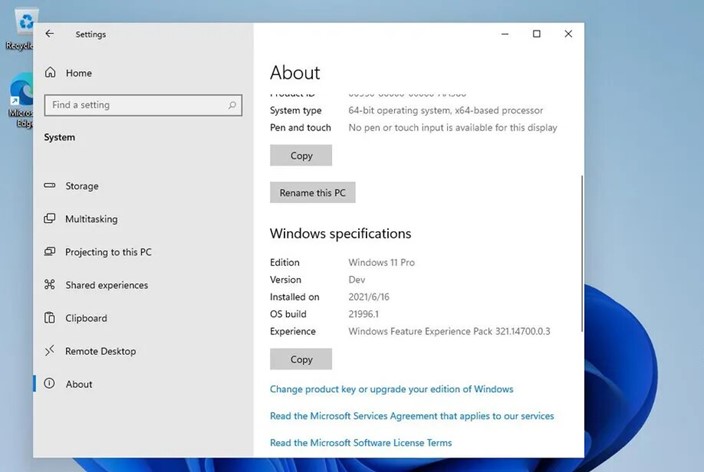Close the Settings window

point(568,34)
